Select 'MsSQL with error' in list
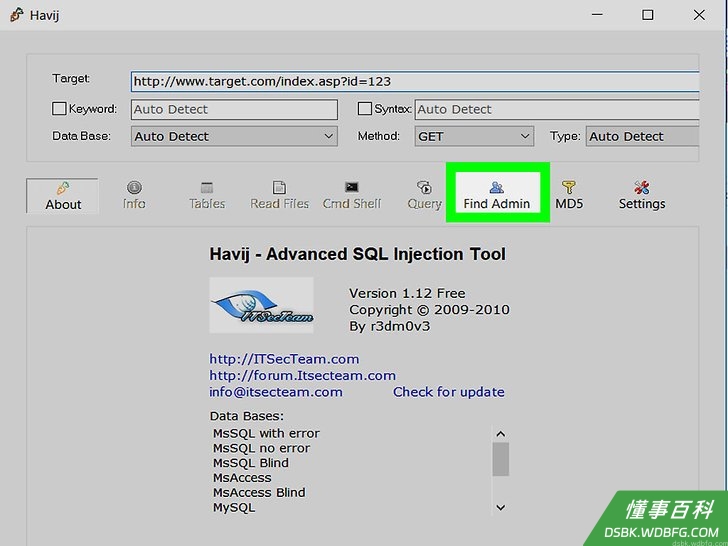Viewport: 728px width, 546px height. (x=266, y=433)
